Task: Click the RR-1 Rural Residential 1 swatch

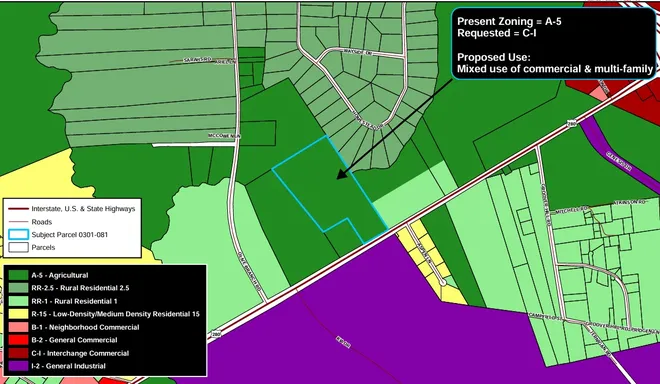Action: (18, 301)
